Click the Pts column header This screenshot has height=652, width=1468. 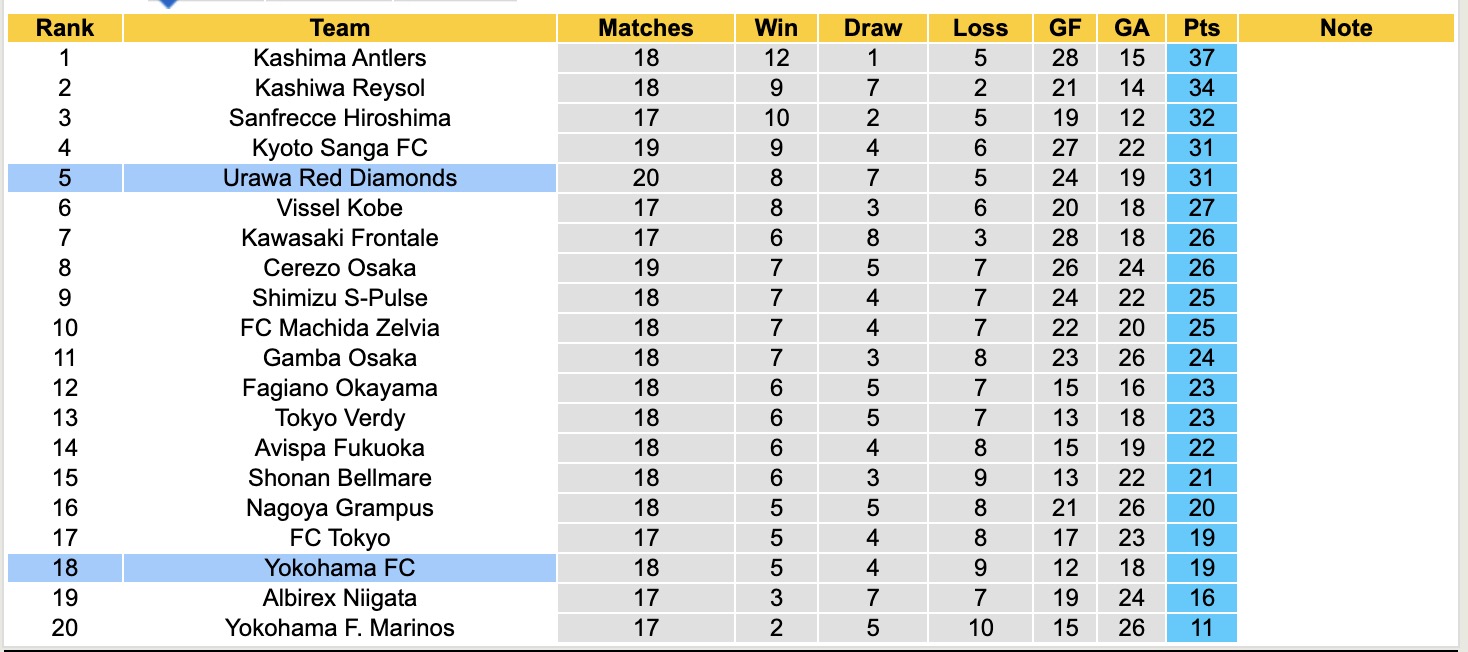tap(1201, 28)
